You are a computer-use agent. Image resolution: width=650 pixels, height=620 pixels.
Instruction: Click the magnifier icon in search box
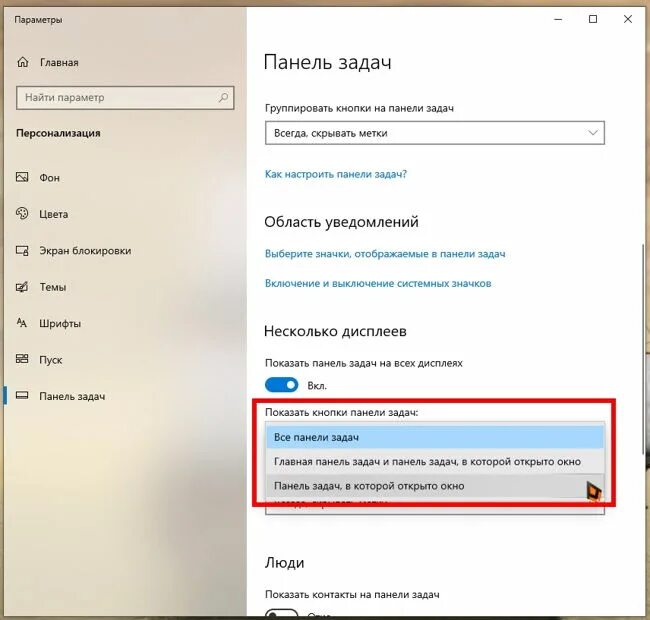(223, 98)
